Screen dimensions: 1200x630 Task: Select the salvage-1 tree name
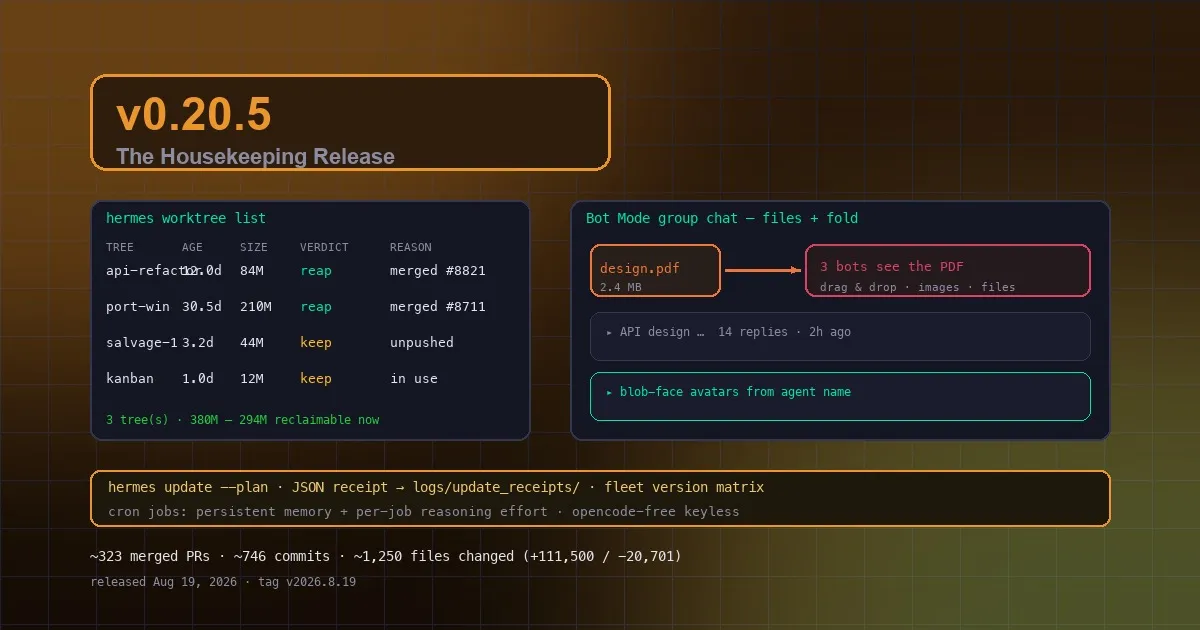(142, 343)
